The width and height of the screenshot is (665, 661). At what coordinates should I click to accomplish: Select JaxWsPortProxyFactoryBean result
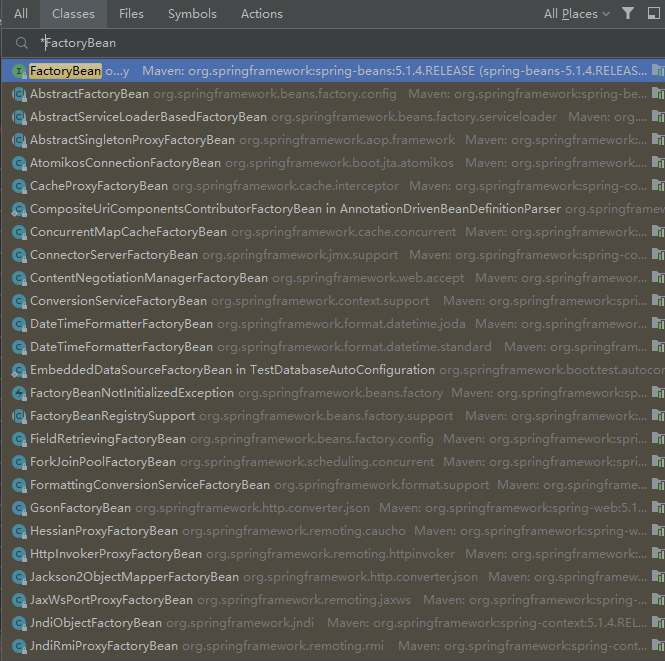click(333, 600)
